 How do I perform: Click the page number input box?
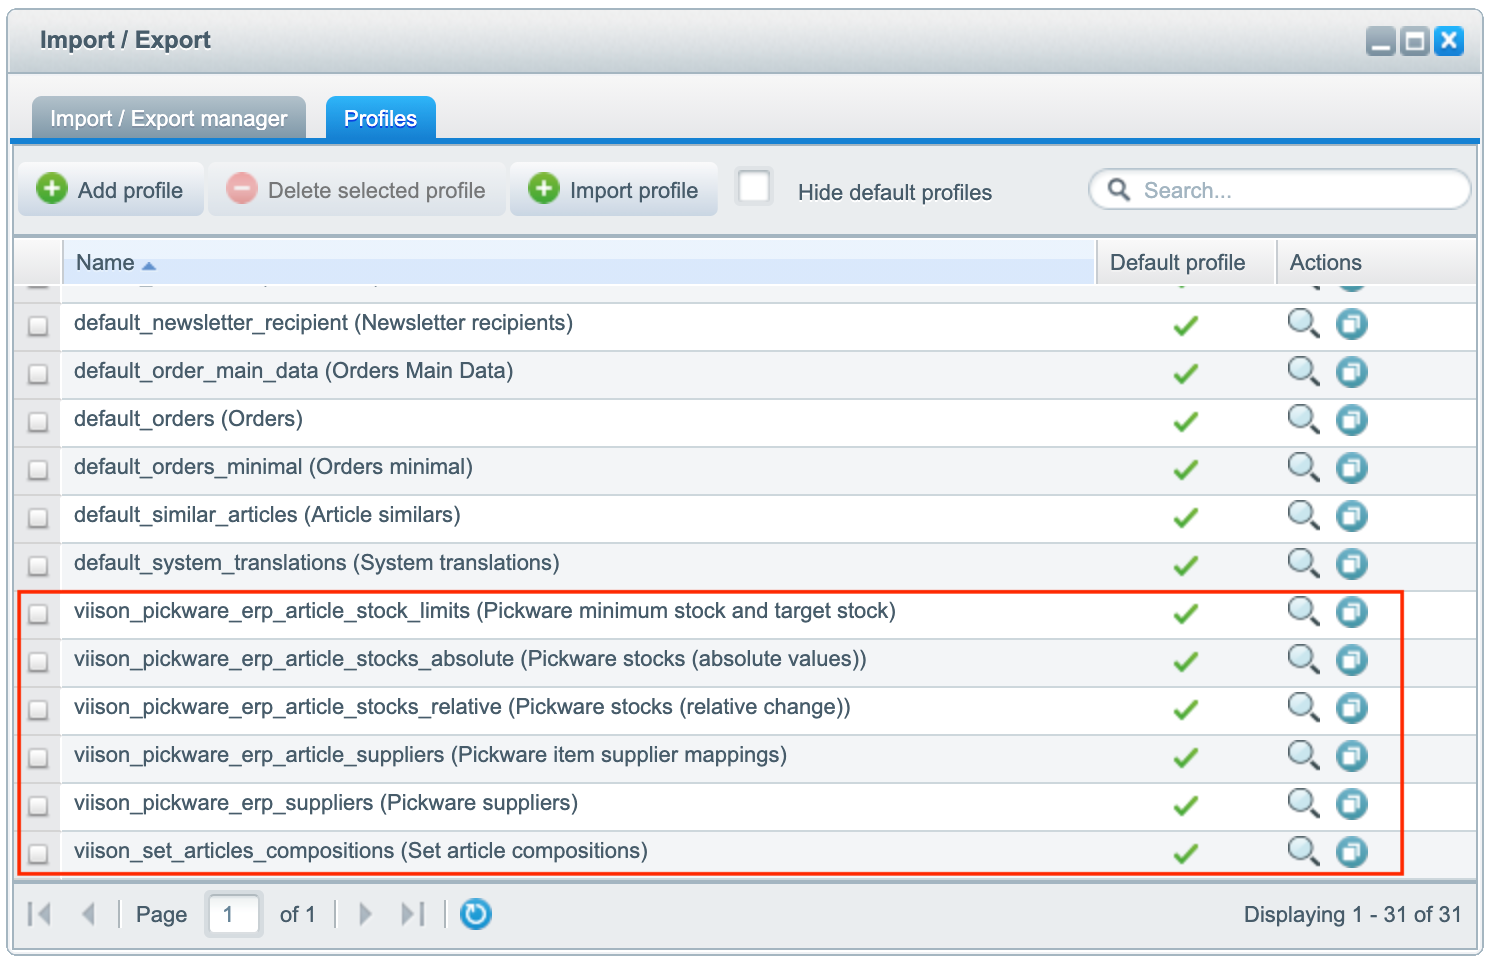click(235, 914)
